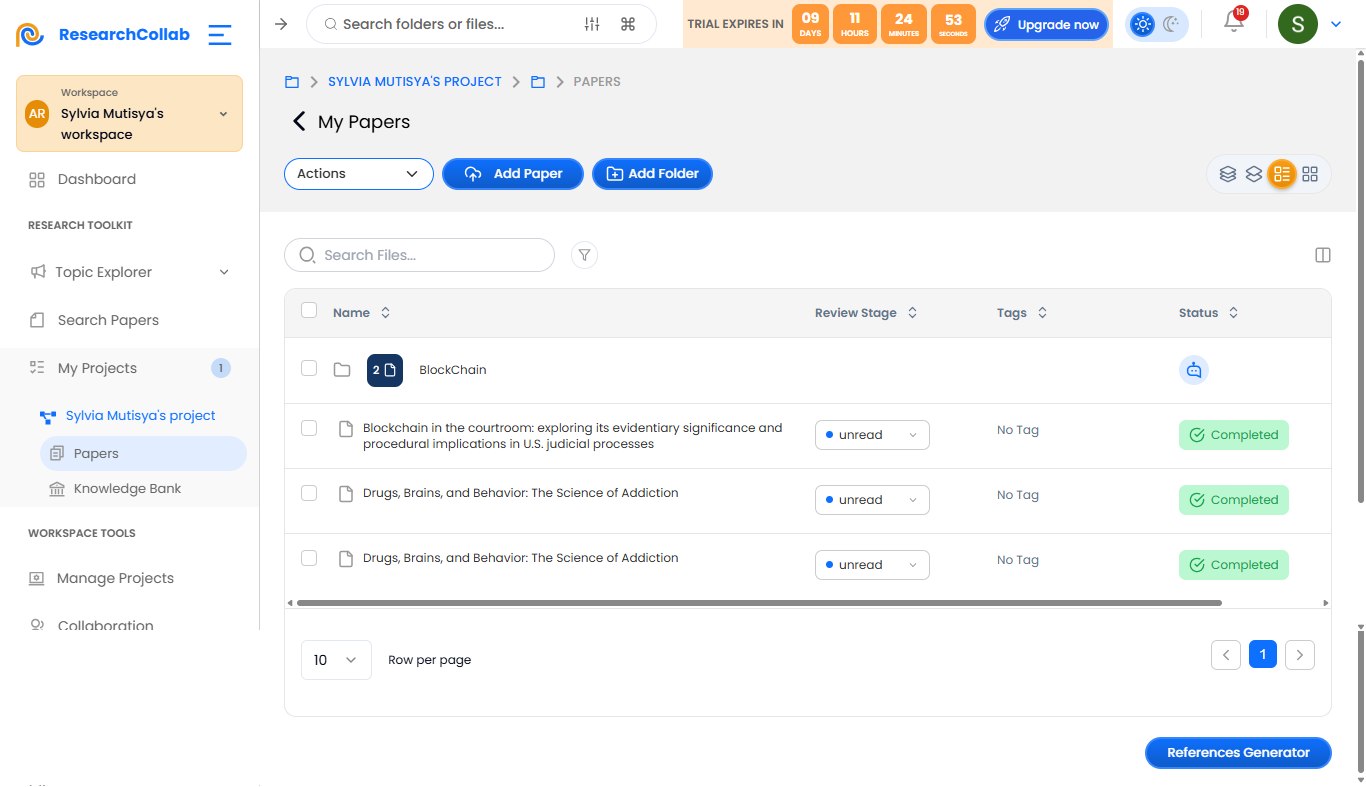1366x787 pixels.
Task: Check the Blockchain in the courtroom paper checkbox
Action: [x=309, y=428]
